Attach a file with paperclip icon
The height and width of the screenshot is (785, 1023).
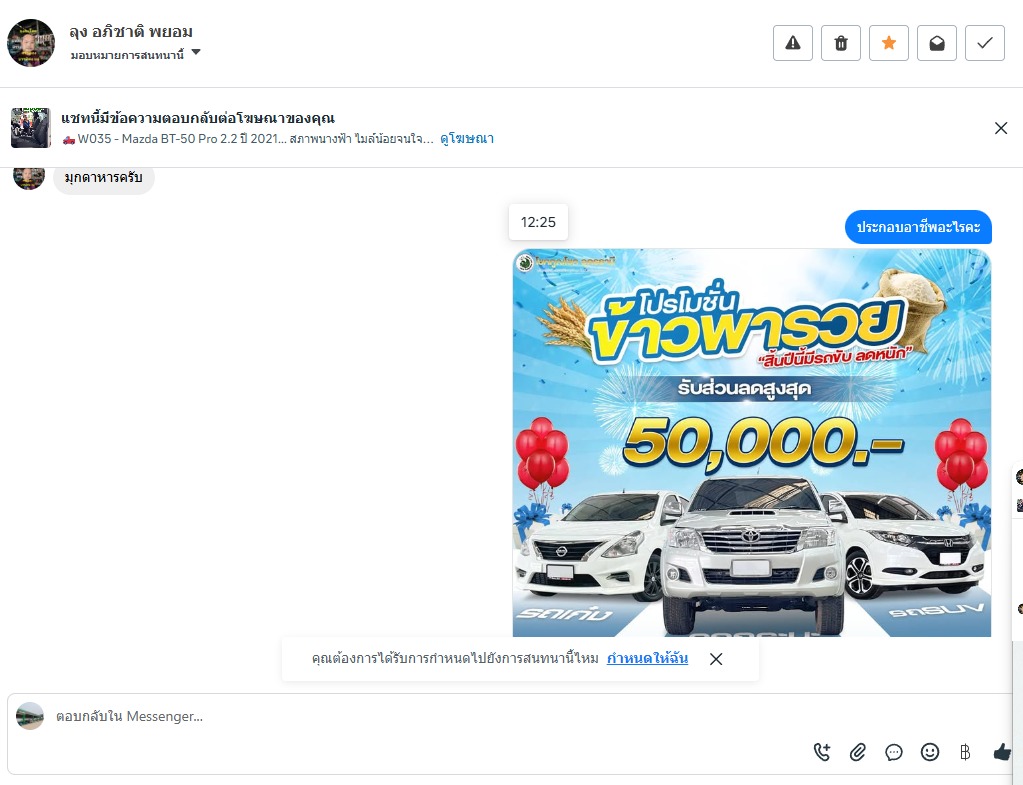coord(858,752)
